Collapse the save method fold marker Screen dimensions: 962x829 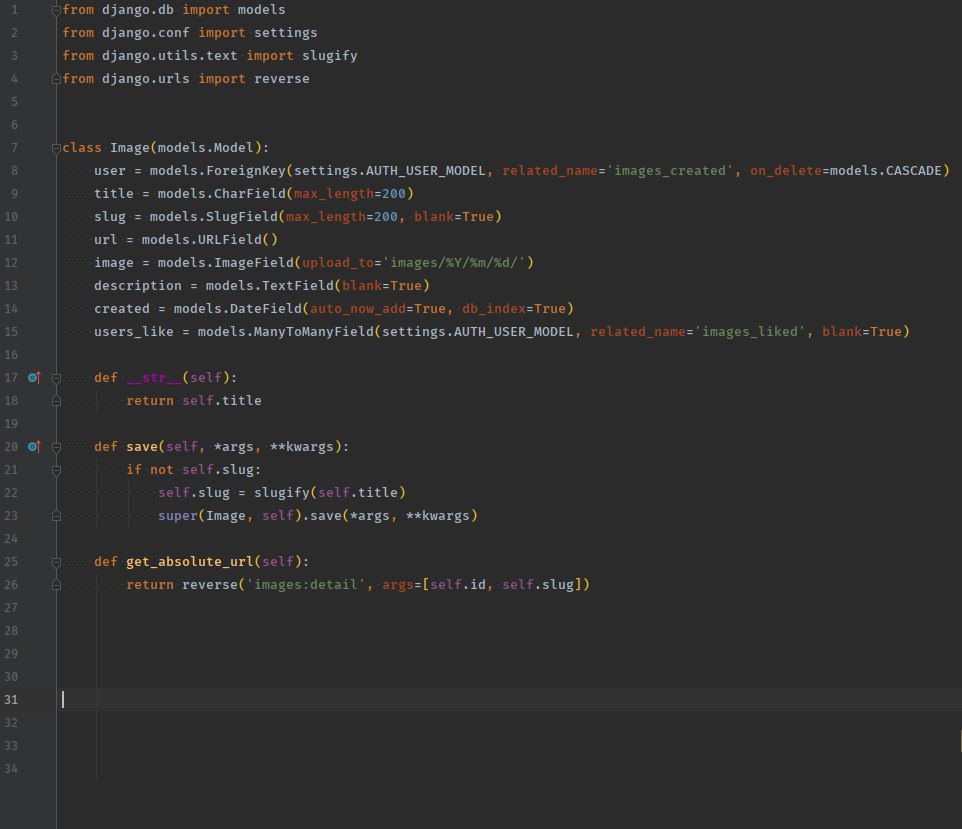(56, 447)
